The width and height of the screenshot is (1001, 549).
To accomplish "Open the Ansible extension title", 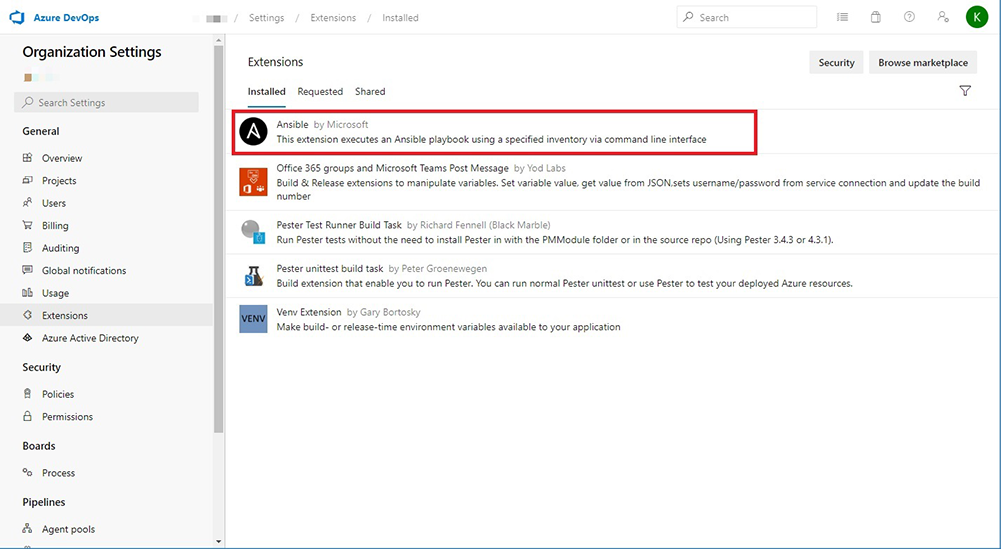I will point(292,124).
